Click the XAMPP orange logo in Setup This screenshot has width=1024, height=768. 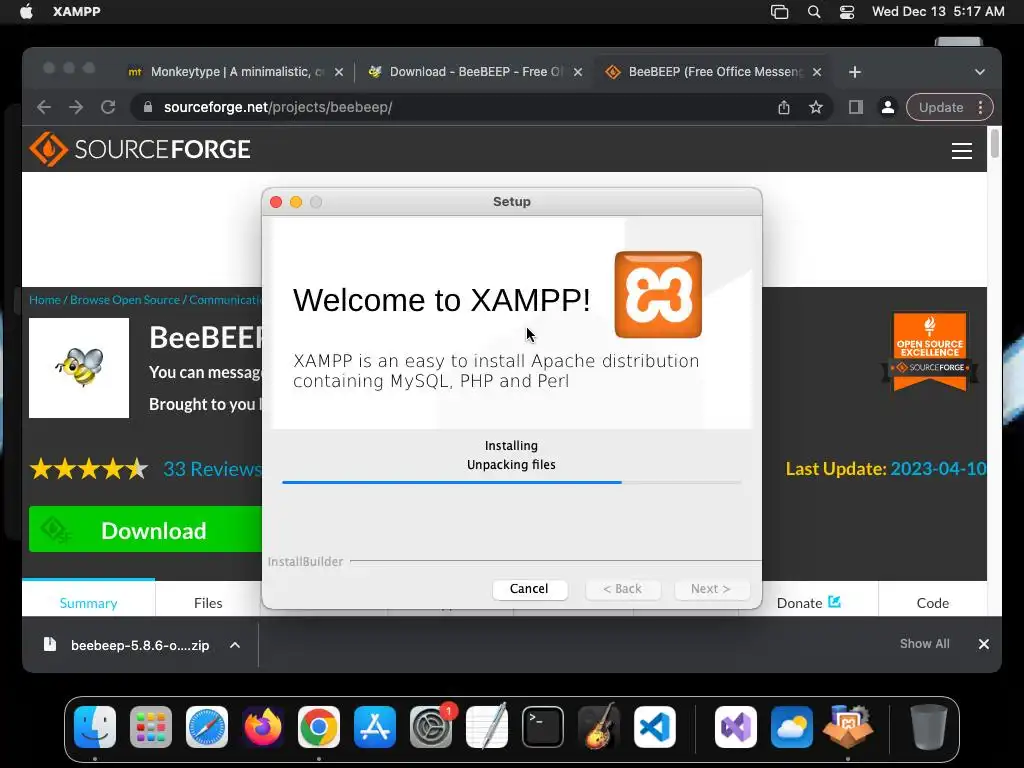658,295
